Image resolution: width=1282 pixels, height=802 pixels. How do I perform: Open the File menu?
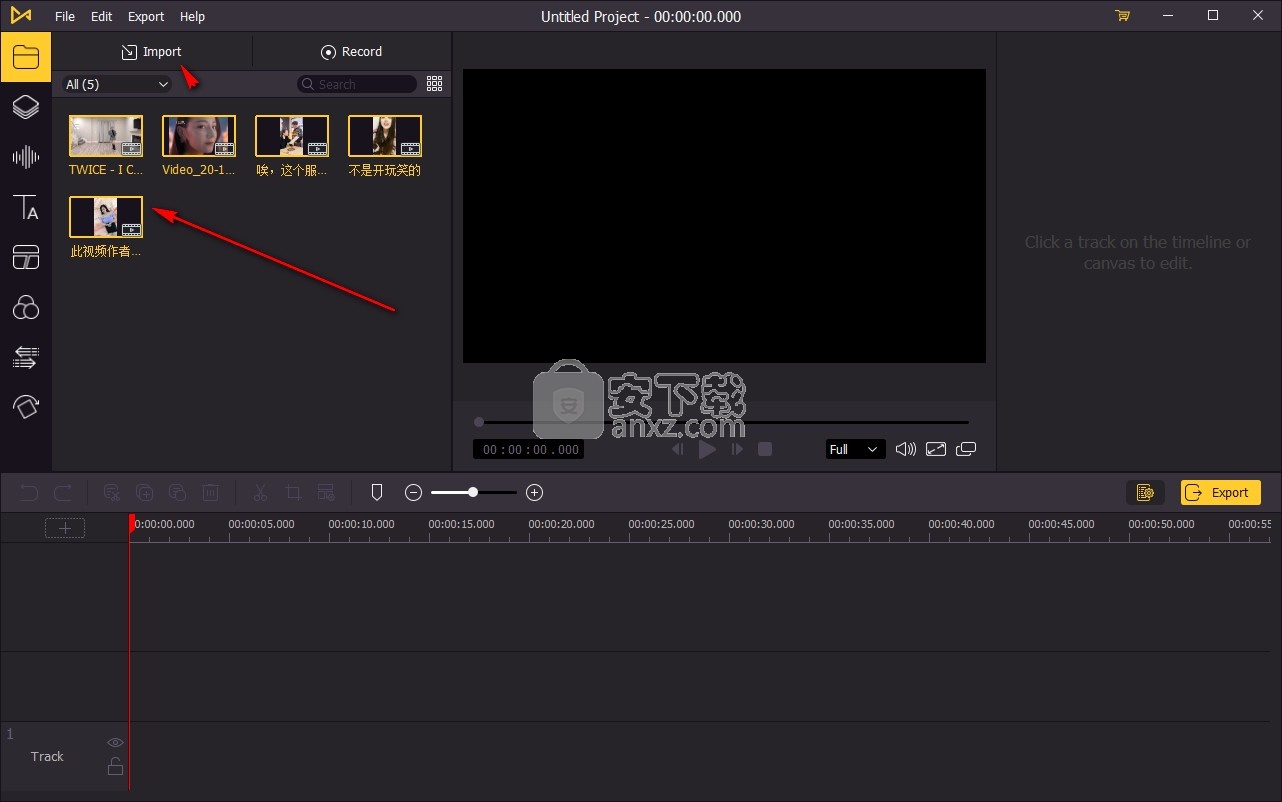[65, 16]
